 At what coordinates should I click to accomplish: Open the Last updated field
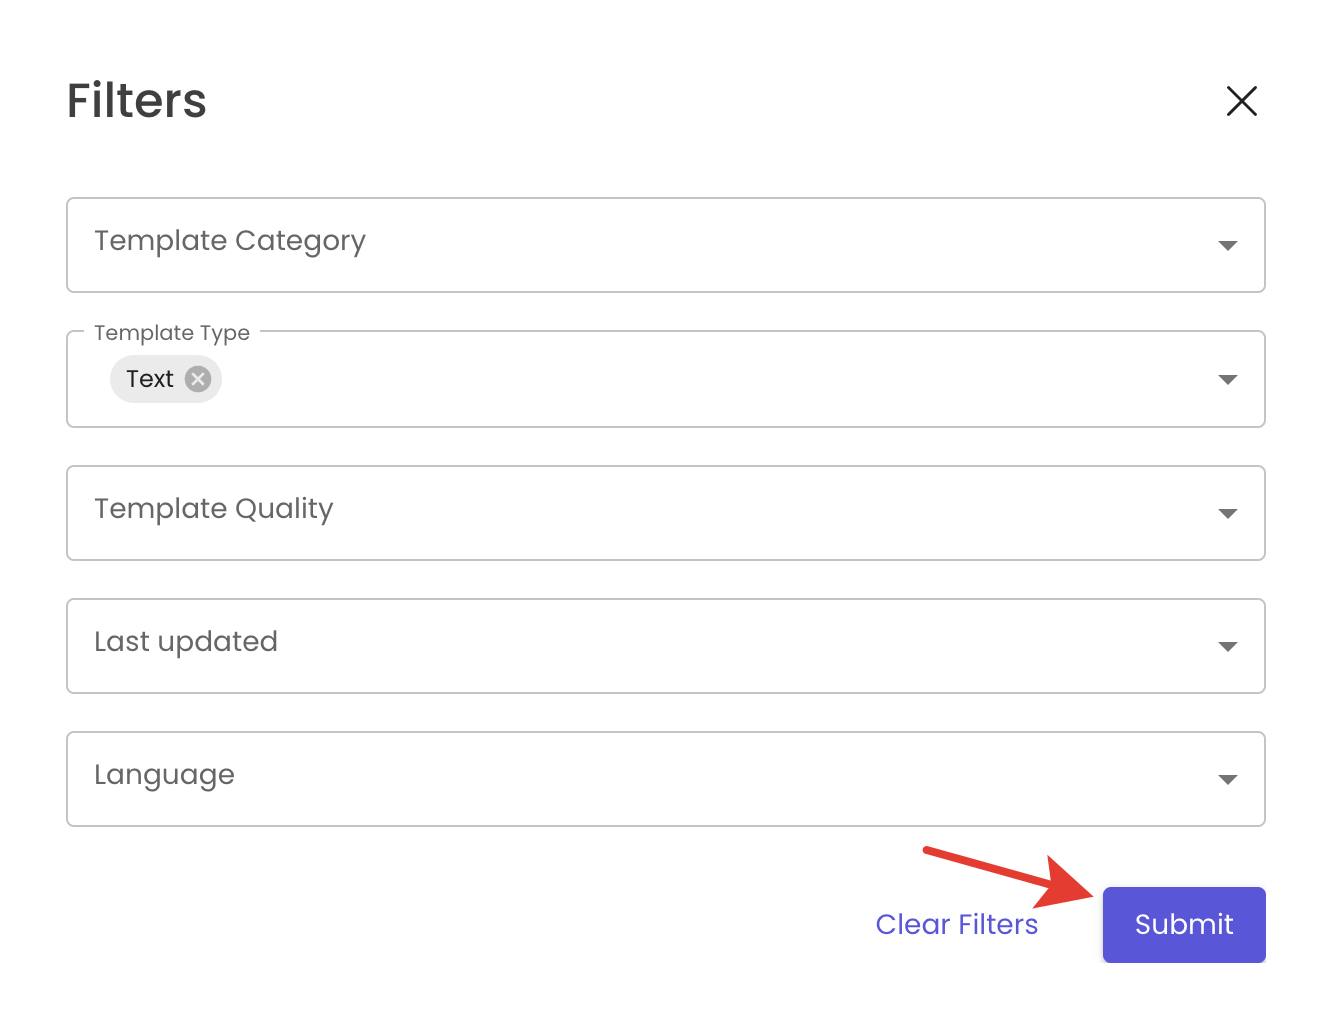coord(666,646)
